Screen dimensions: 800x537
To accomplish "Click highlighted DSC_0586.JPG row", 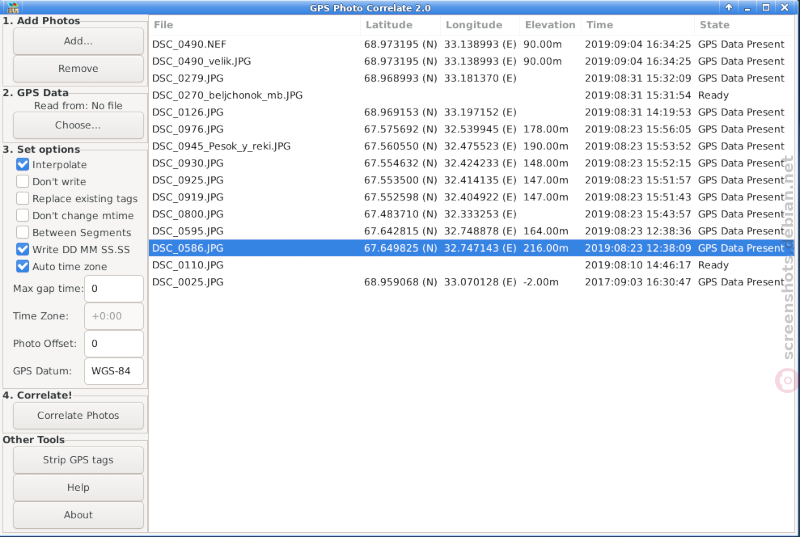I will 471,248.
